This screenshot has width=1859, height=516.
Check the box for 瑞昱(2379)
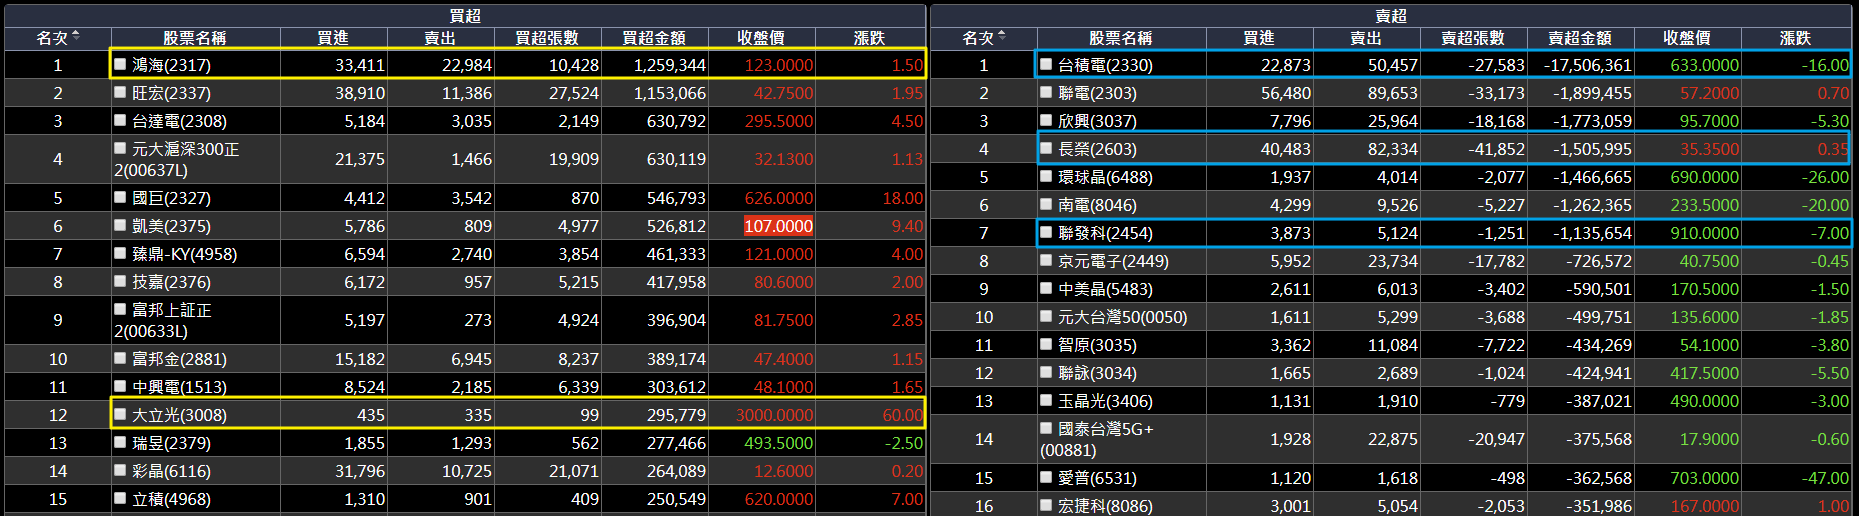(120, 441)
